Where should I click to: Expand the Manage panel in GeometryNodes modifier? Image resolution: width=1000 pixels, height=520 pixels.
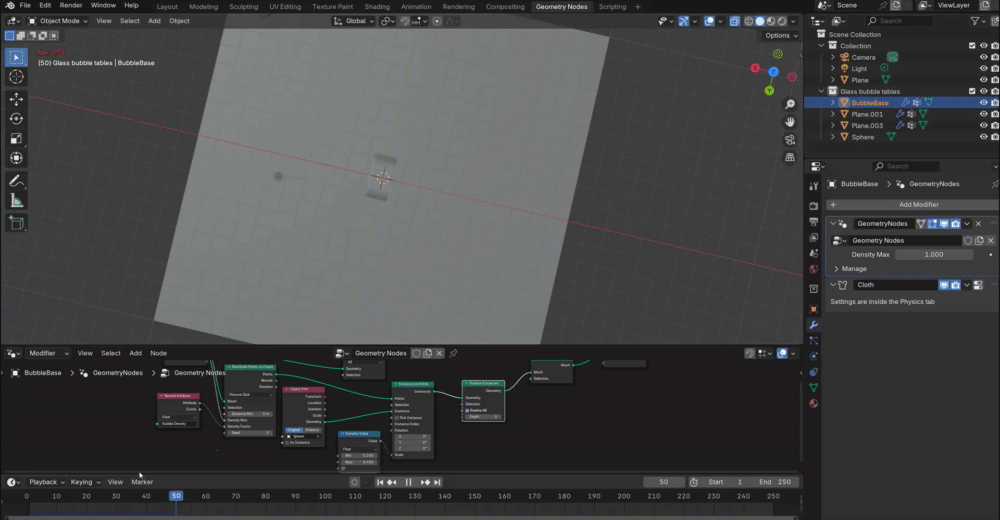click(853, 269)
